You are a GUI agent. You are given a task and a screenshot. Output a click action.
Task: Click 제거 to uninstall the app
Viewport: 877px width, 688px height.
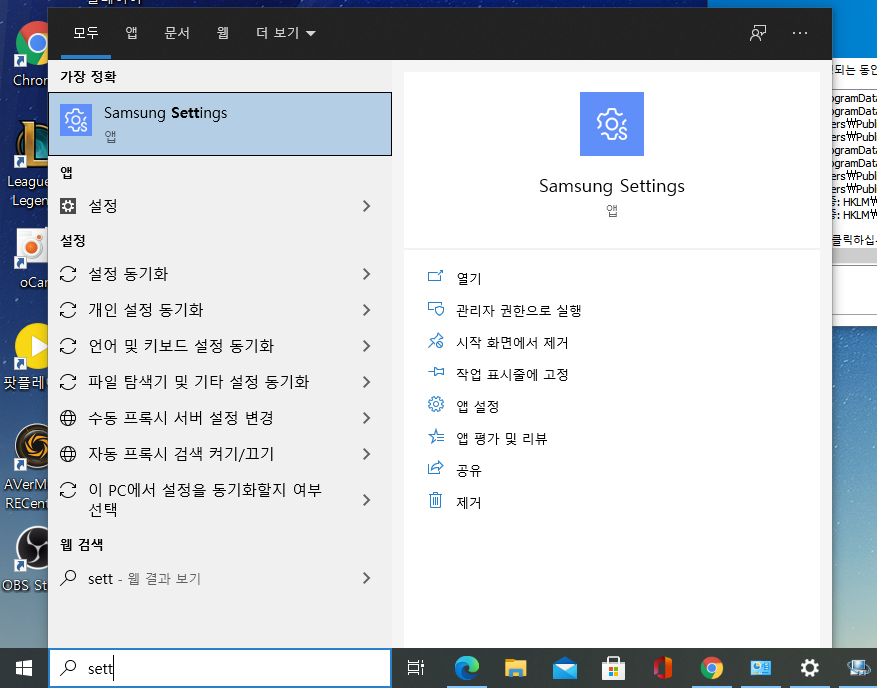click(x=455, y=502)
